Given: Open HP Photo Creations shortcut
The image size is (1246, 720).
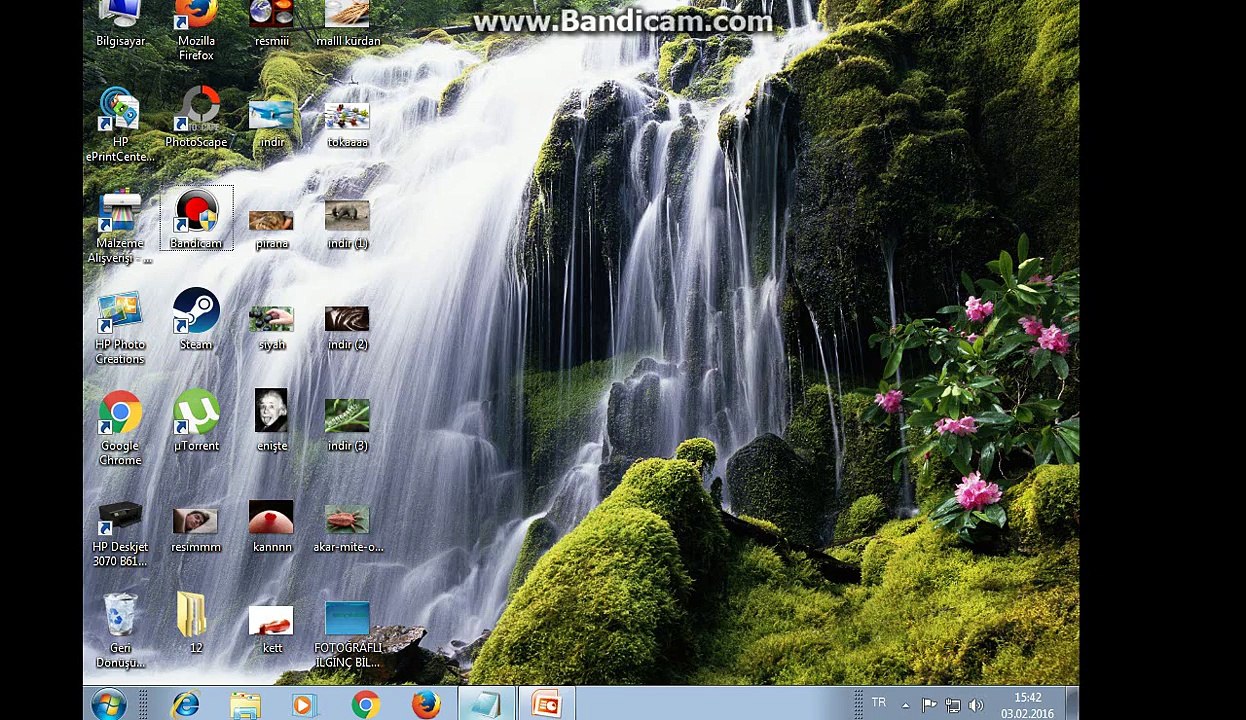Looking at the screenshot, I should (x=120, y=328).
